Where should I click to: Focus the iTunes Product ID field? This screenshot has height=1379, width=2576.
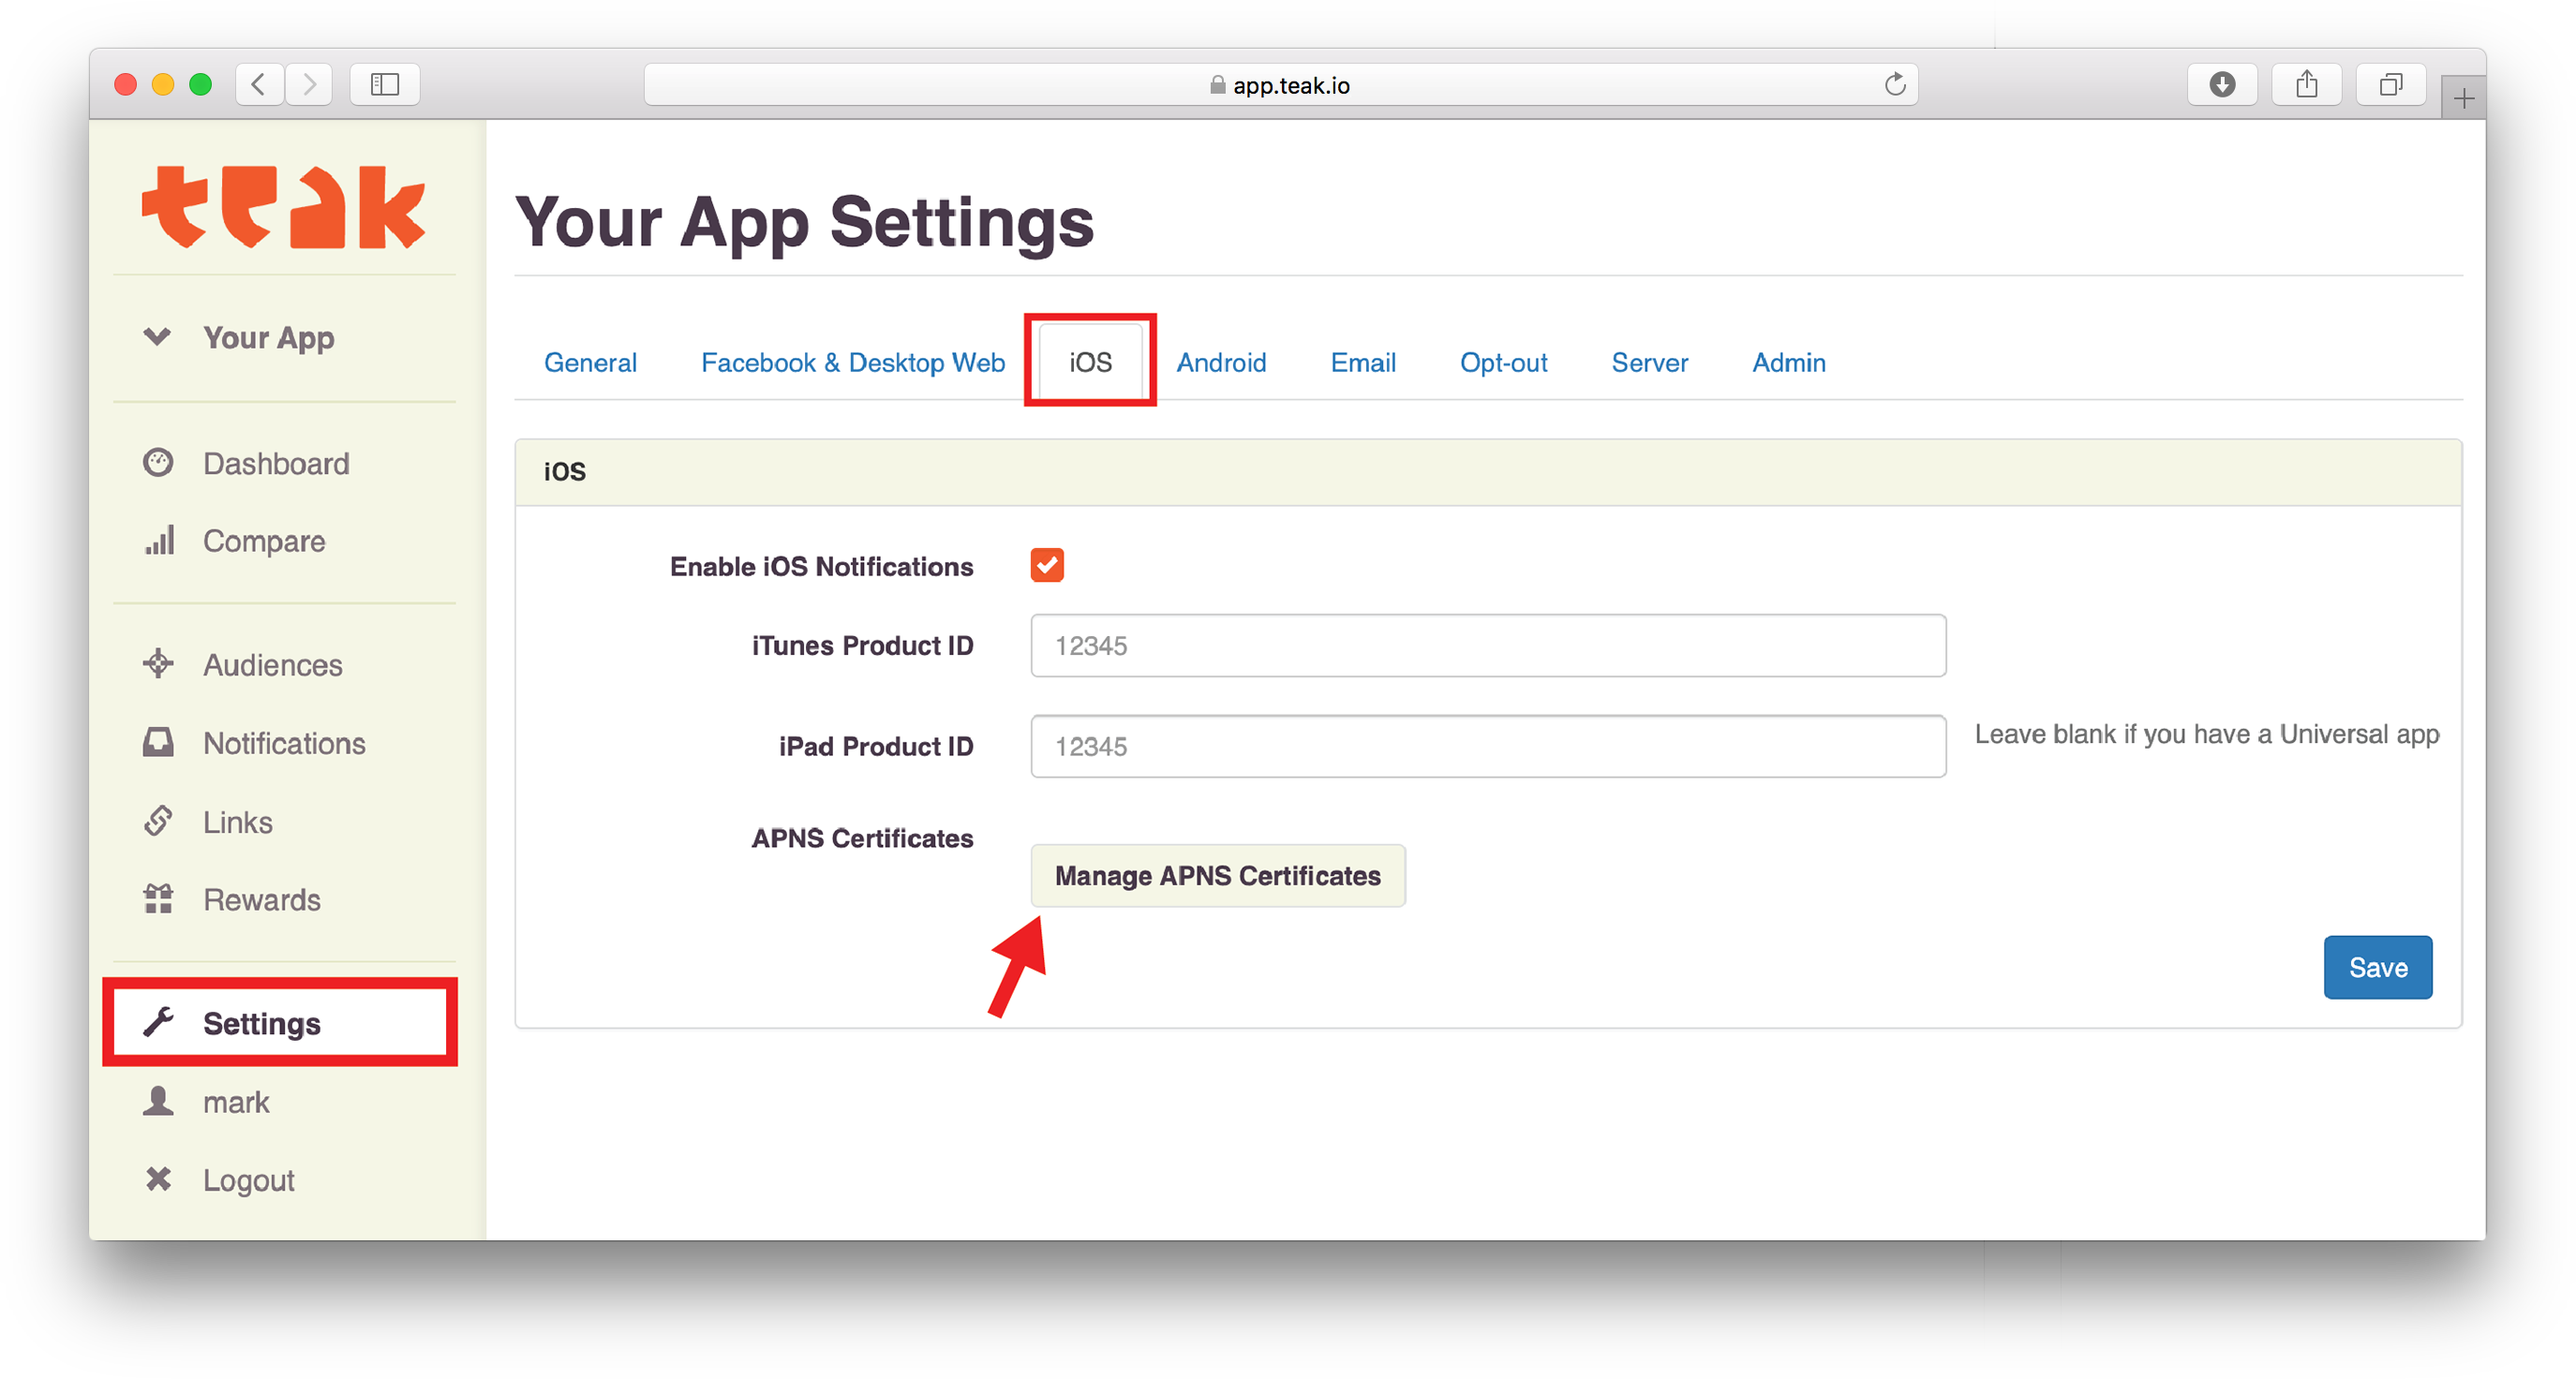[1488, 645]
